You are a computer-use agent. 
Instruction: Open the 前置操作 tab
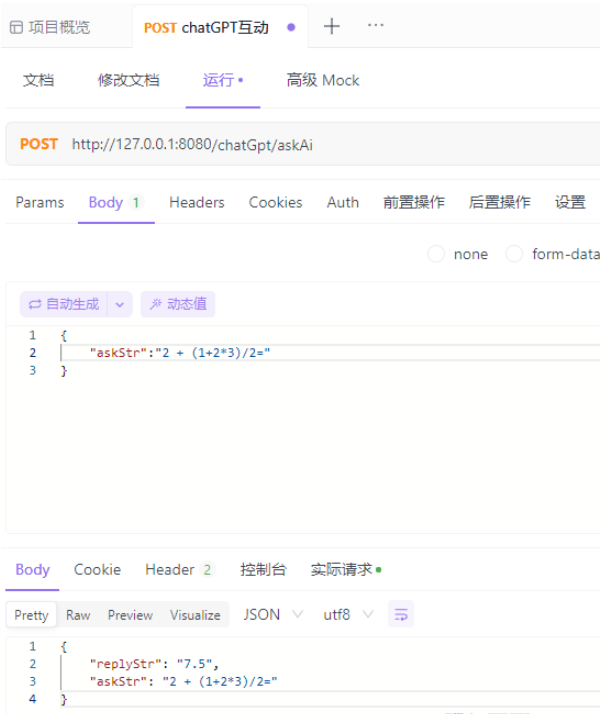[x=413, y=202]
